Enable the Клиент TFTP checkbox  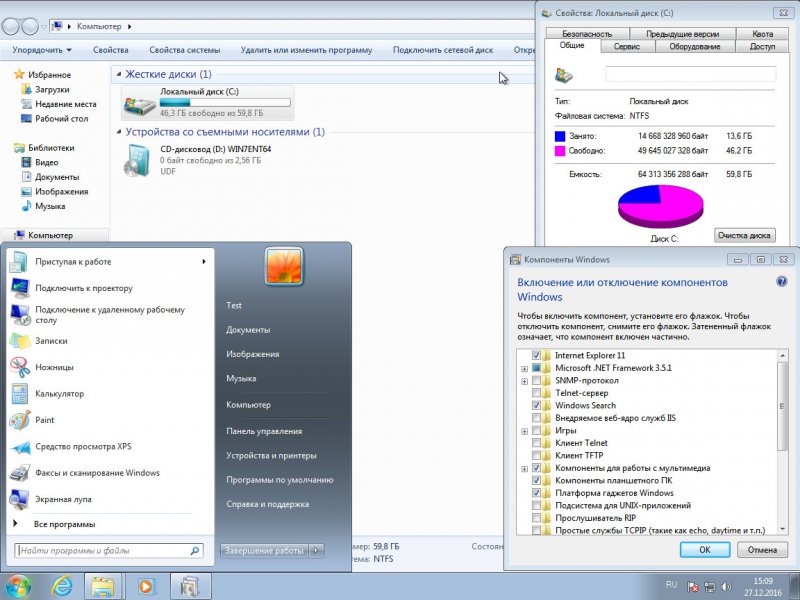point(536,456)
